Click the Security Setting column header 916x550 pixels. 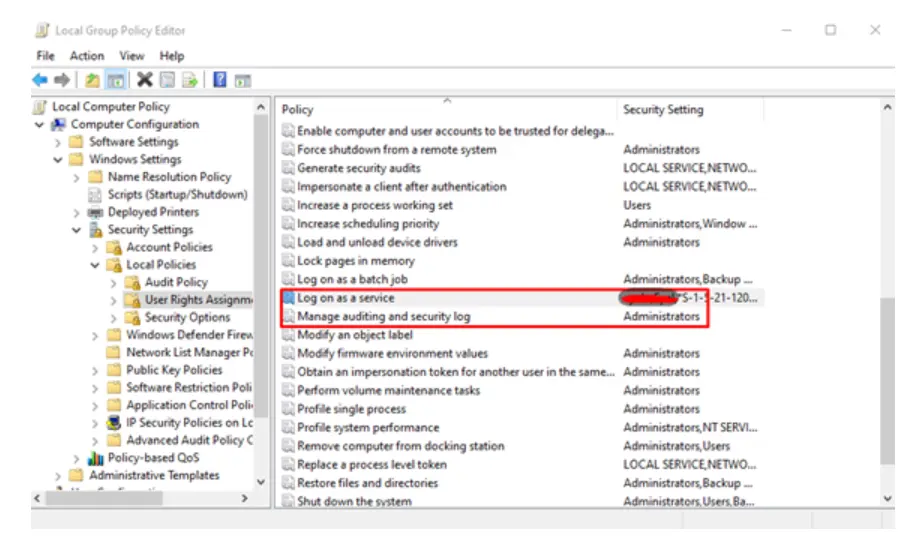pos(663,109)
